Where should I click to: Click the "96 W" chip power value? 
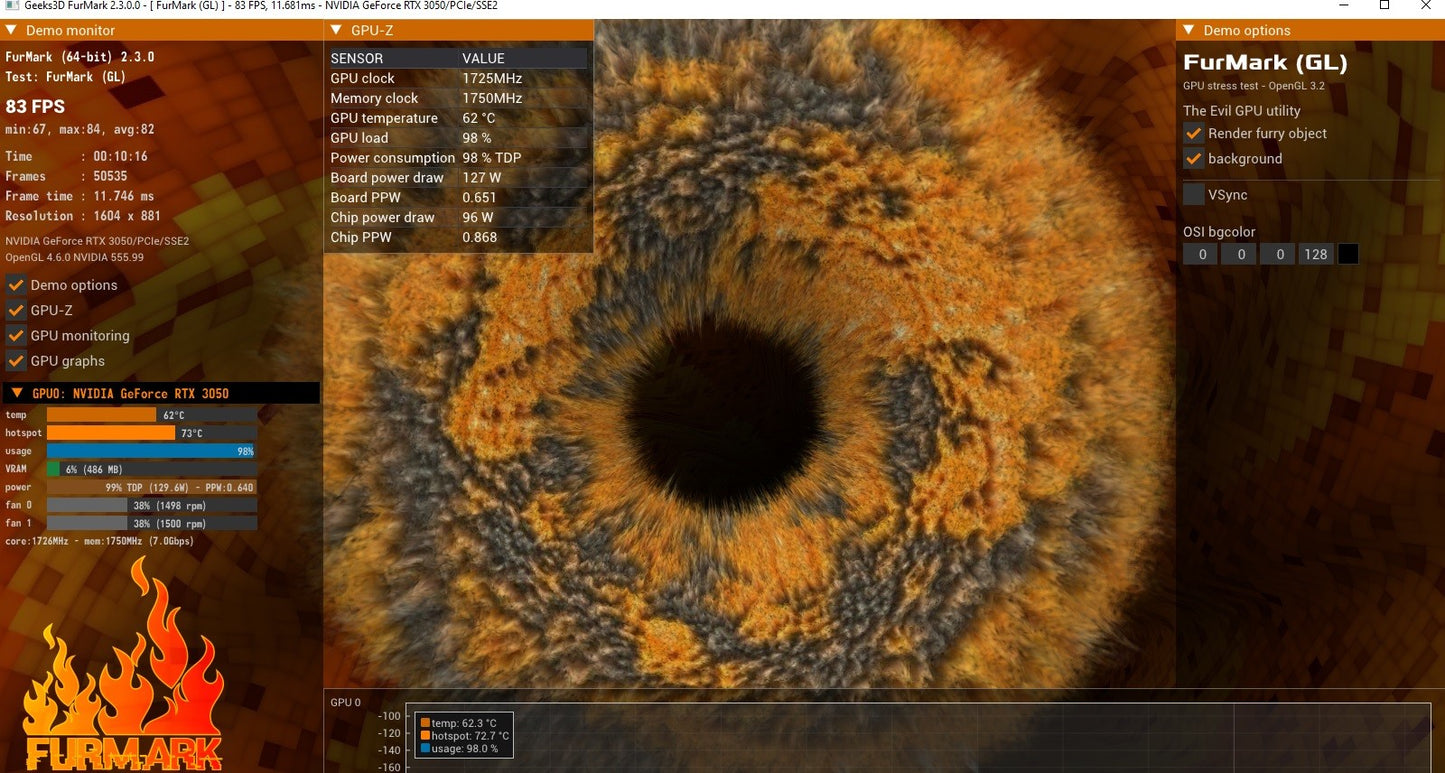click(478, 217)
